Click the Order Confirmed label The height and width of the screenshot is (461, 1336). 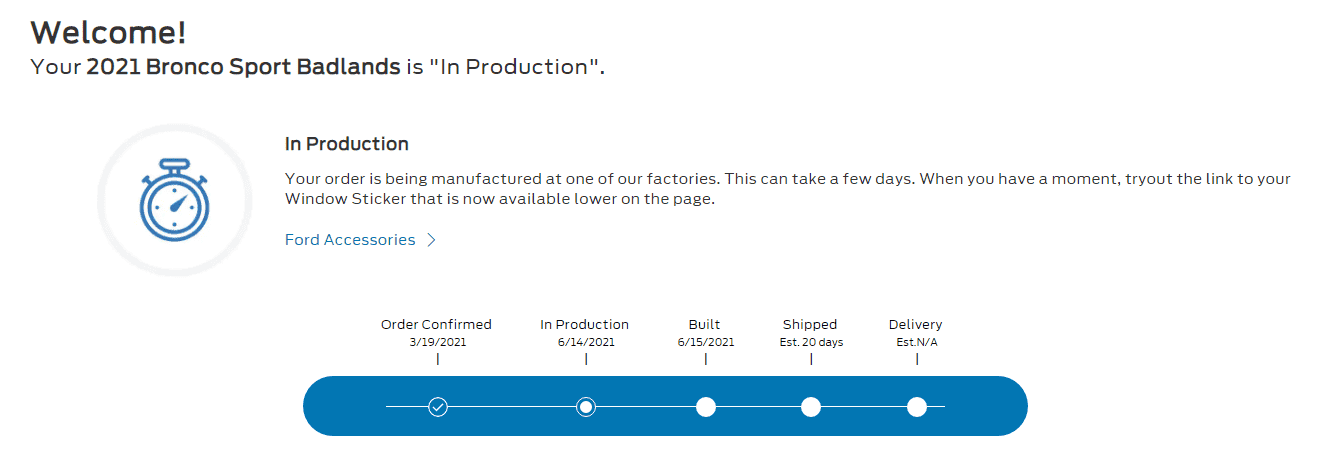tap(436, 325)
